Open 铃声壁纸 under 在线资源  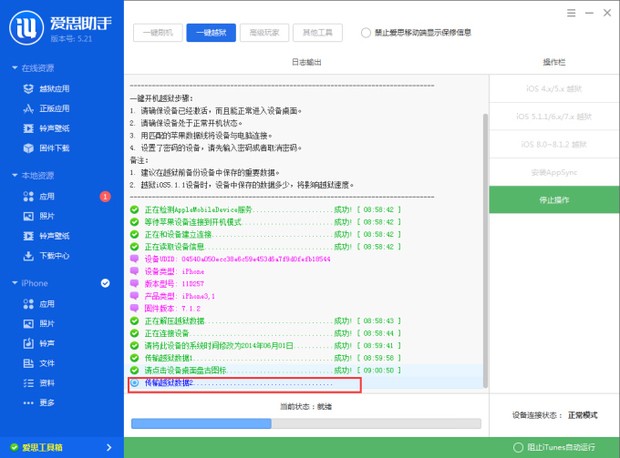(46, 128)
